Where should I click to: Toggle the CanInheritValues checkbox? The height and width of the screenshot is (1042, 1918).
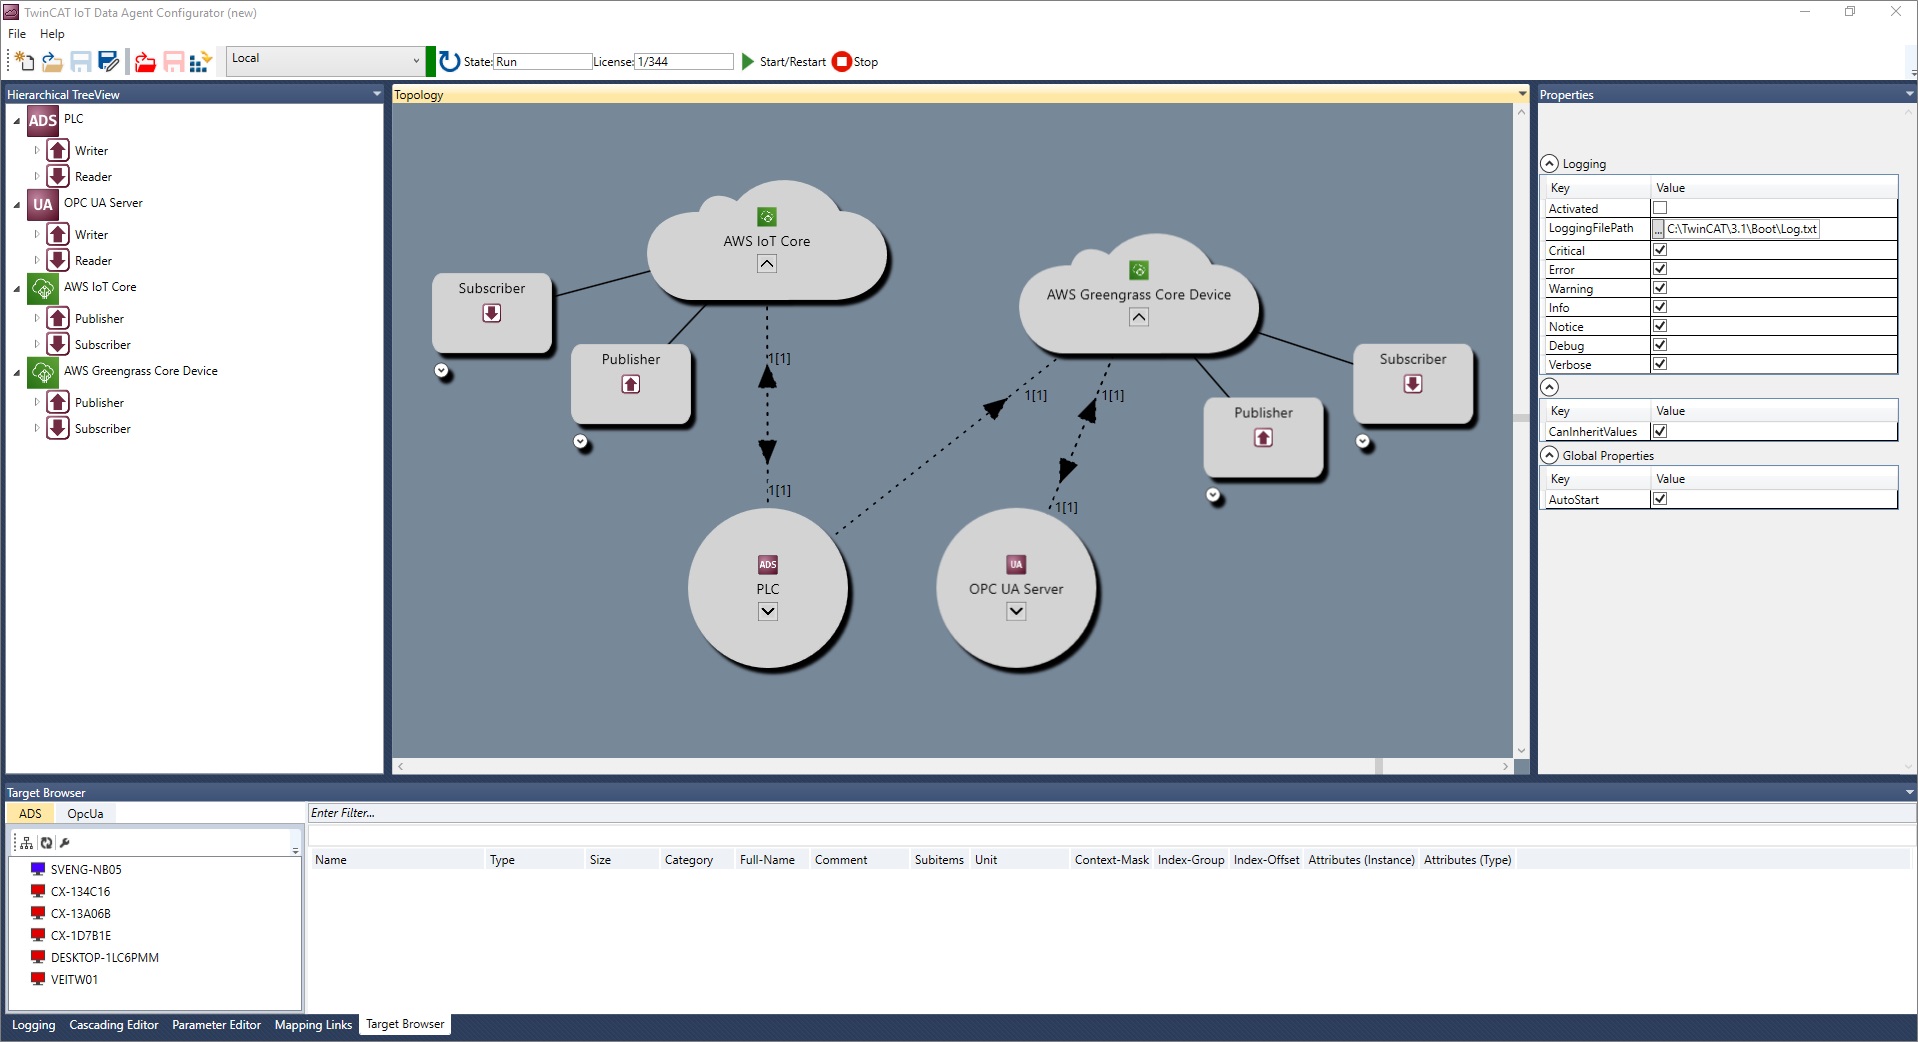pyautogui.click(x=1660, y=431)
